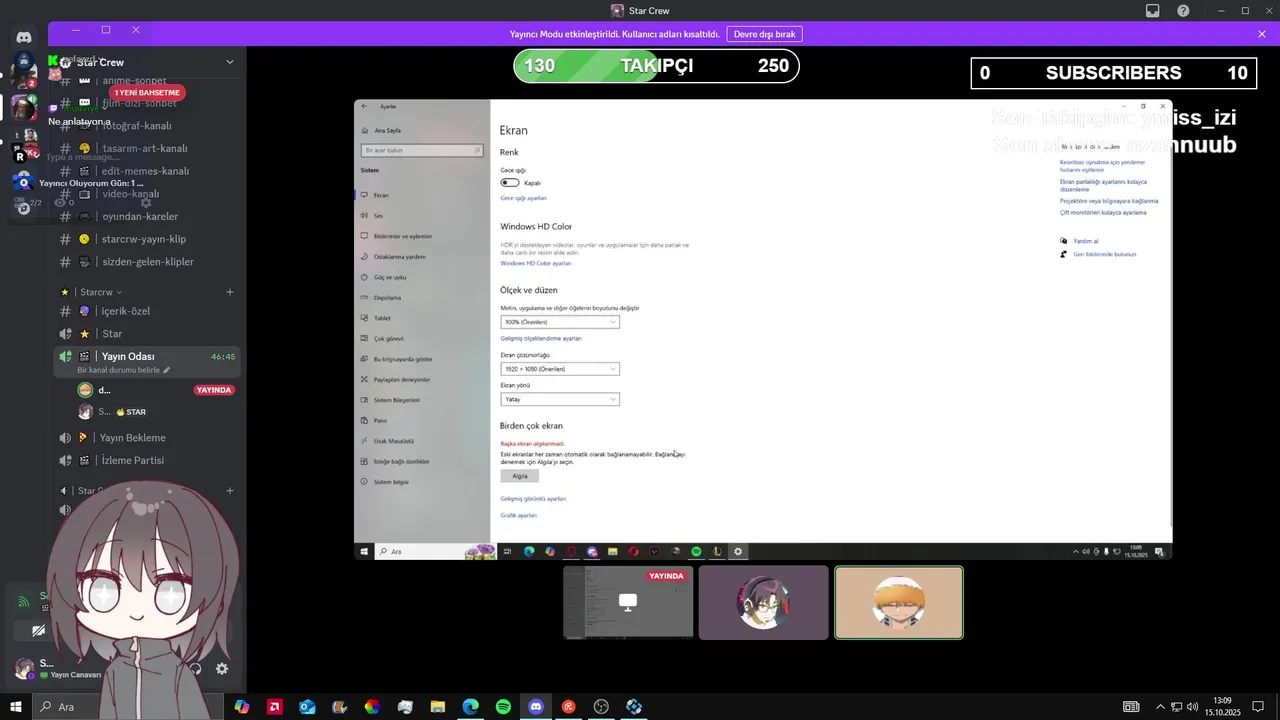Click the Algıla detect button

[520, 476]
